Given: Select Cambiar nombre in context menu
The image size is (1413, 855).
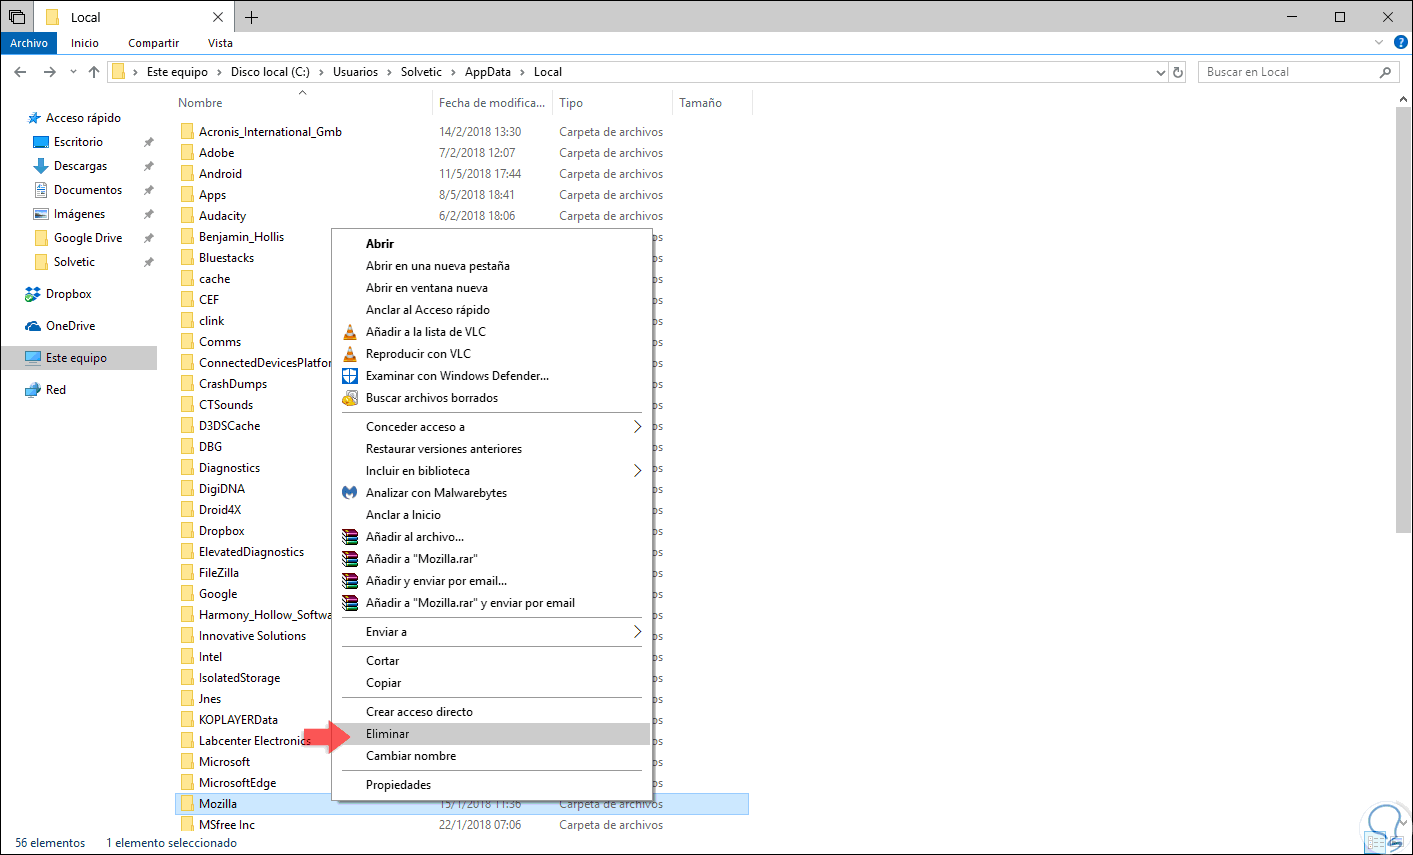Looking at the screenshot, I should tap(491, 756).
